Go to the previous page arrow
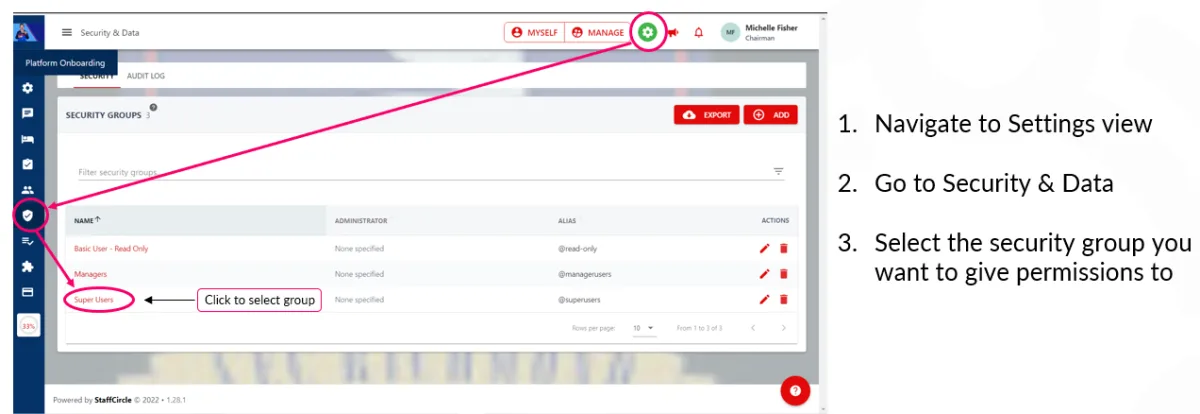Viewport: 1200px width, 414px height. [753, 328]
